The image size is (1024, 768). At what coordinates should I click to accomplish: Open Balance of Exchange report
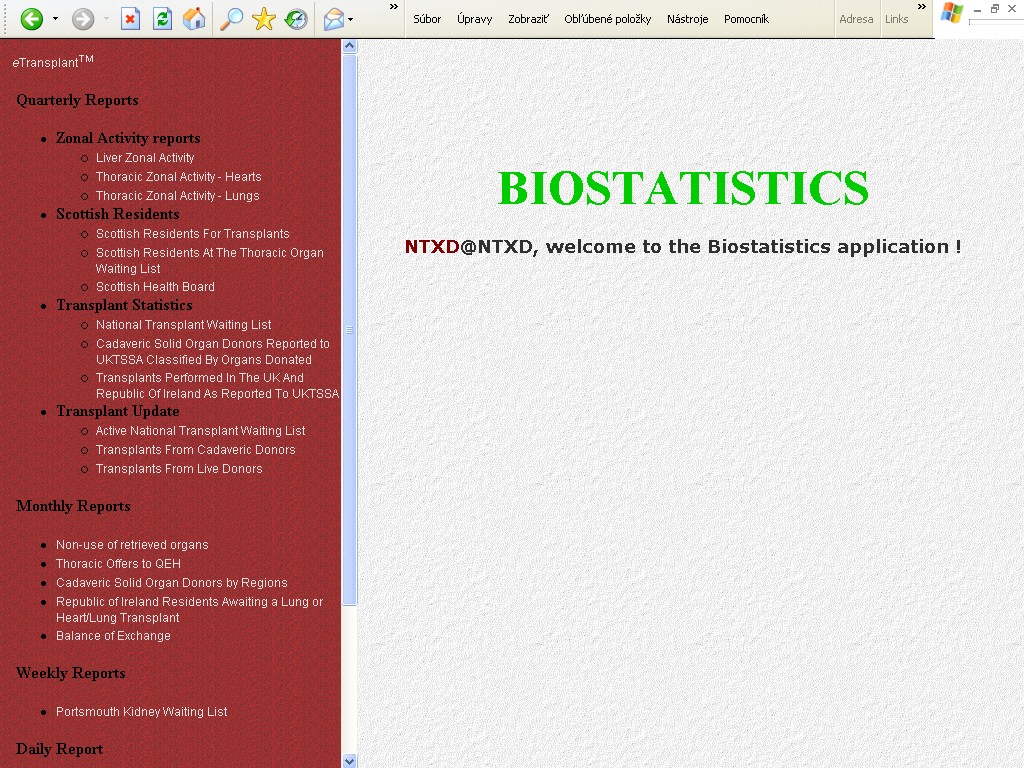pyautogui.click(x=113, y=635)
